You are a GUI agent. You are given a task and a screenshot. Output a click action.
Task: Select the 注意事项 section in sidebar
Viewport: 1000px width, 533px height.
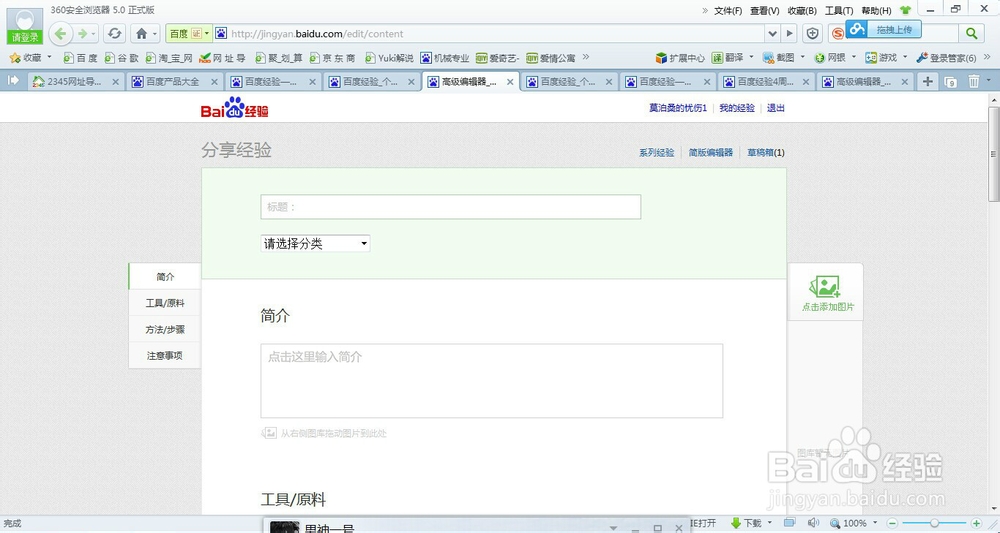[165, 355]
